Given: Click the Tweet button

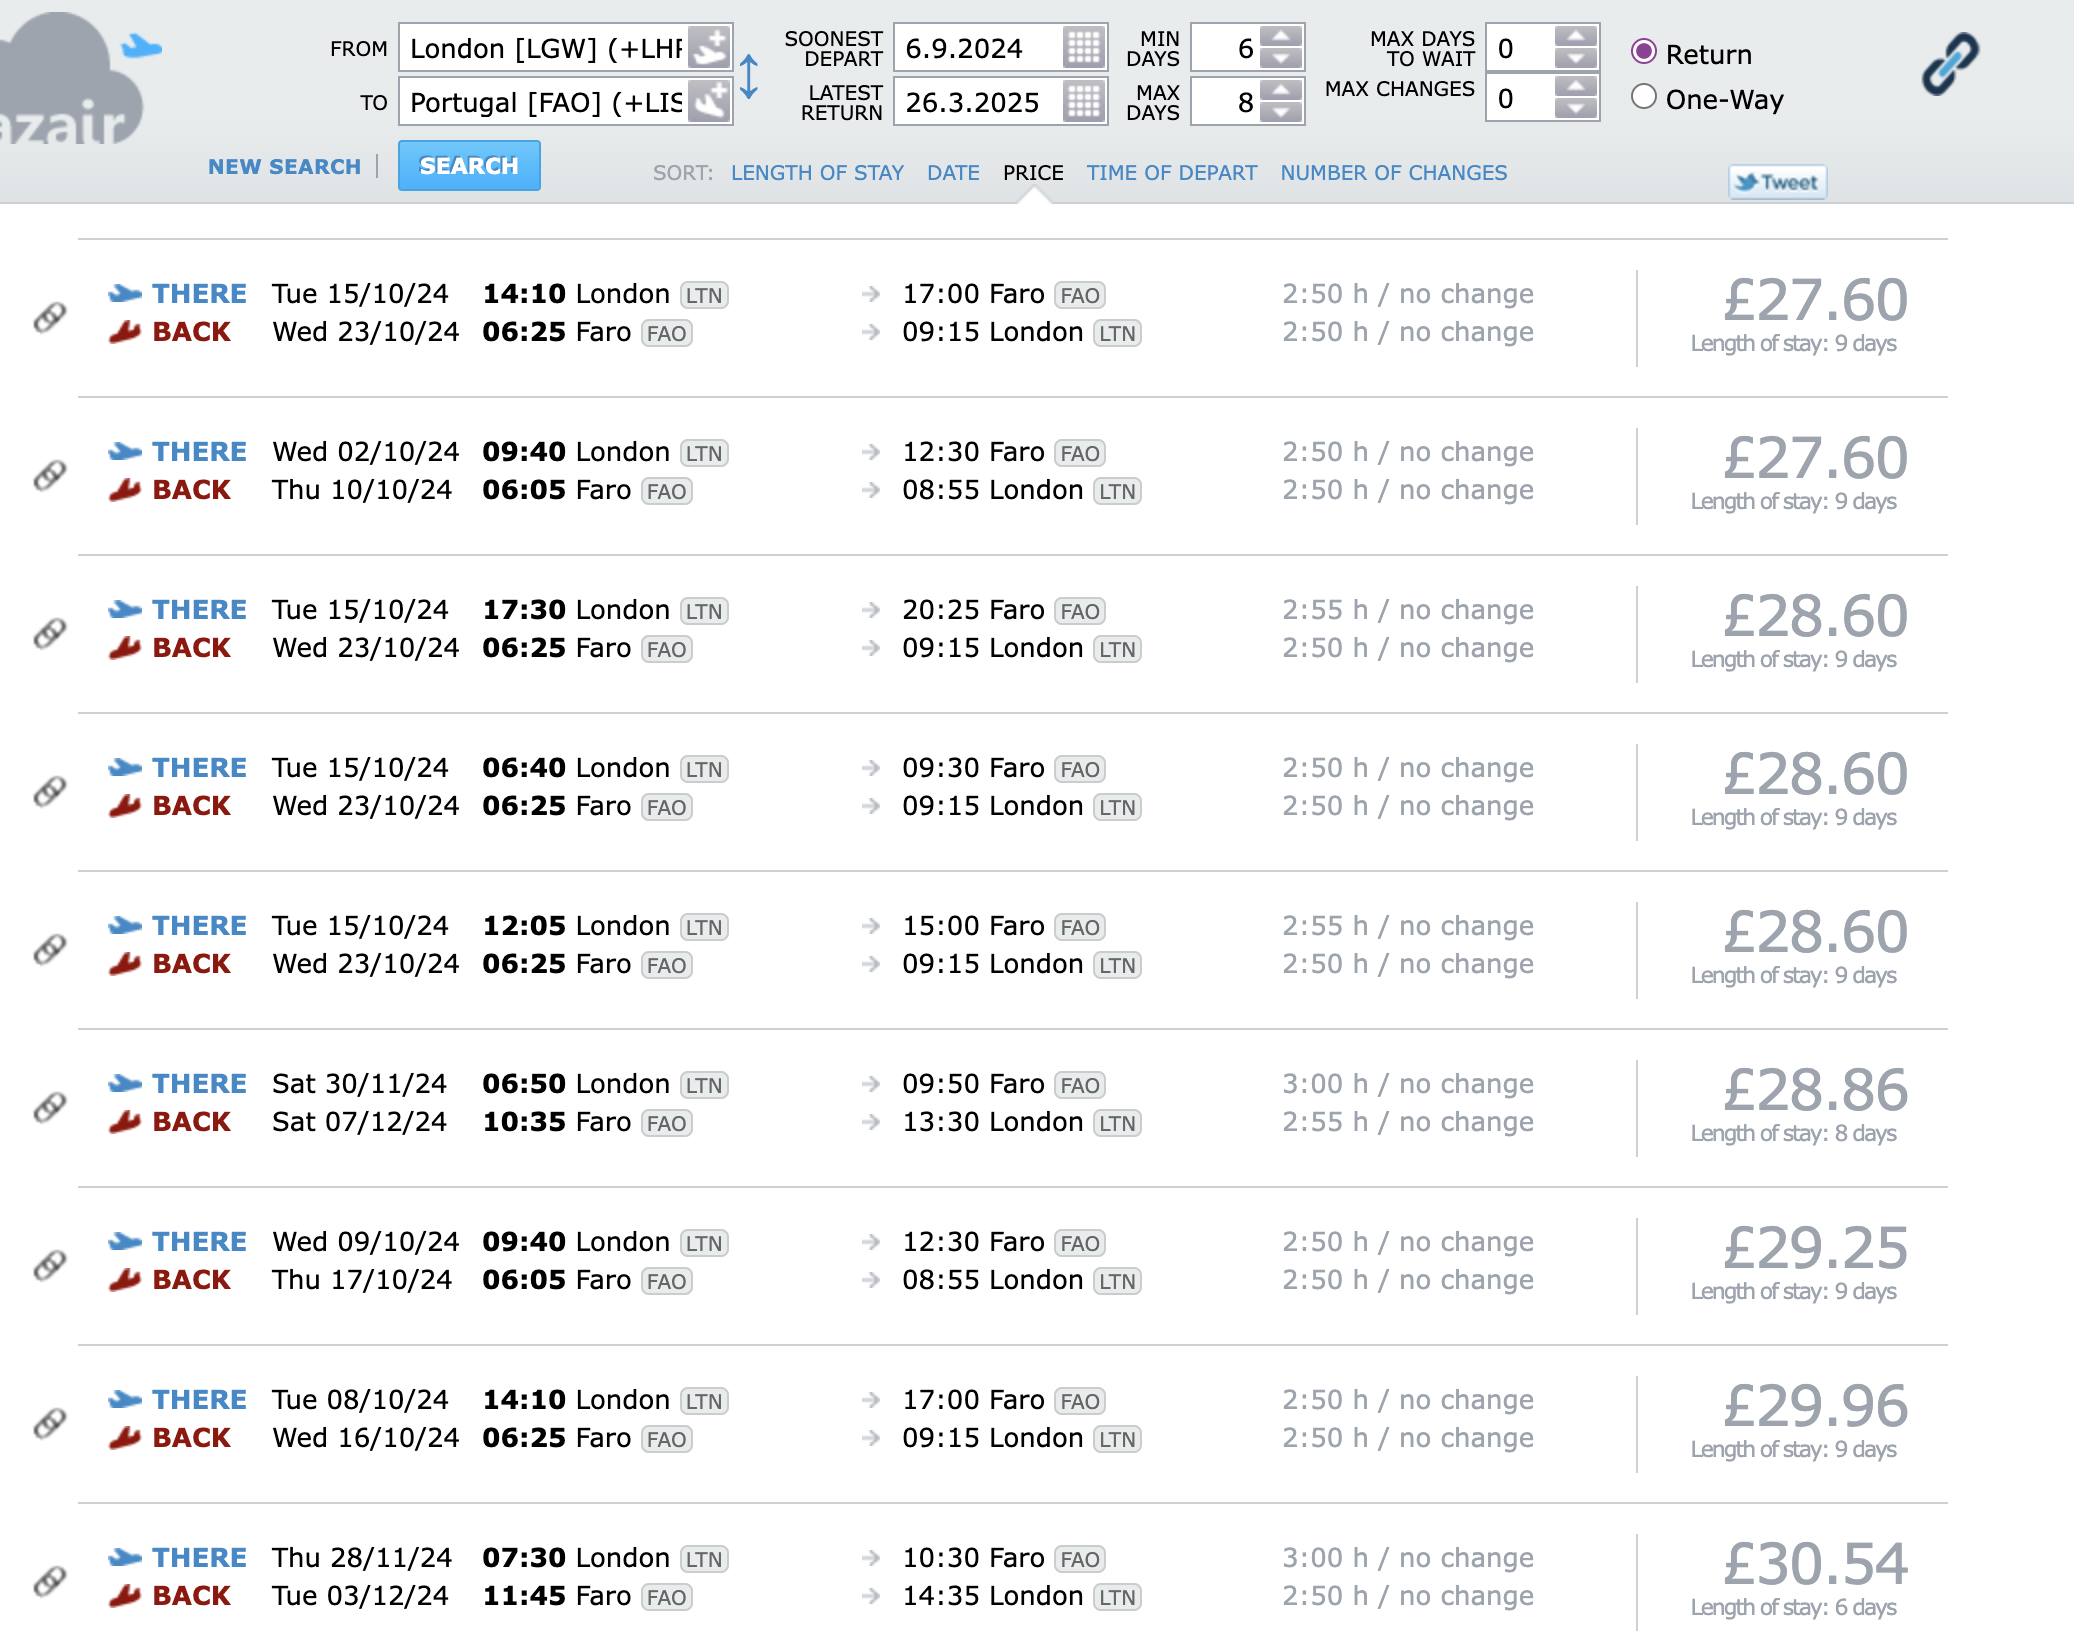Looking at the screenshot, I should point(1777,182).
